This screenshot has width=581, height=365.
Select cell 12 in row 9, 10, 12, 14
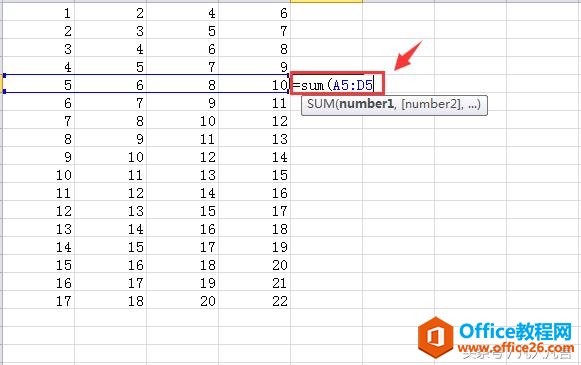pos(182,156)
